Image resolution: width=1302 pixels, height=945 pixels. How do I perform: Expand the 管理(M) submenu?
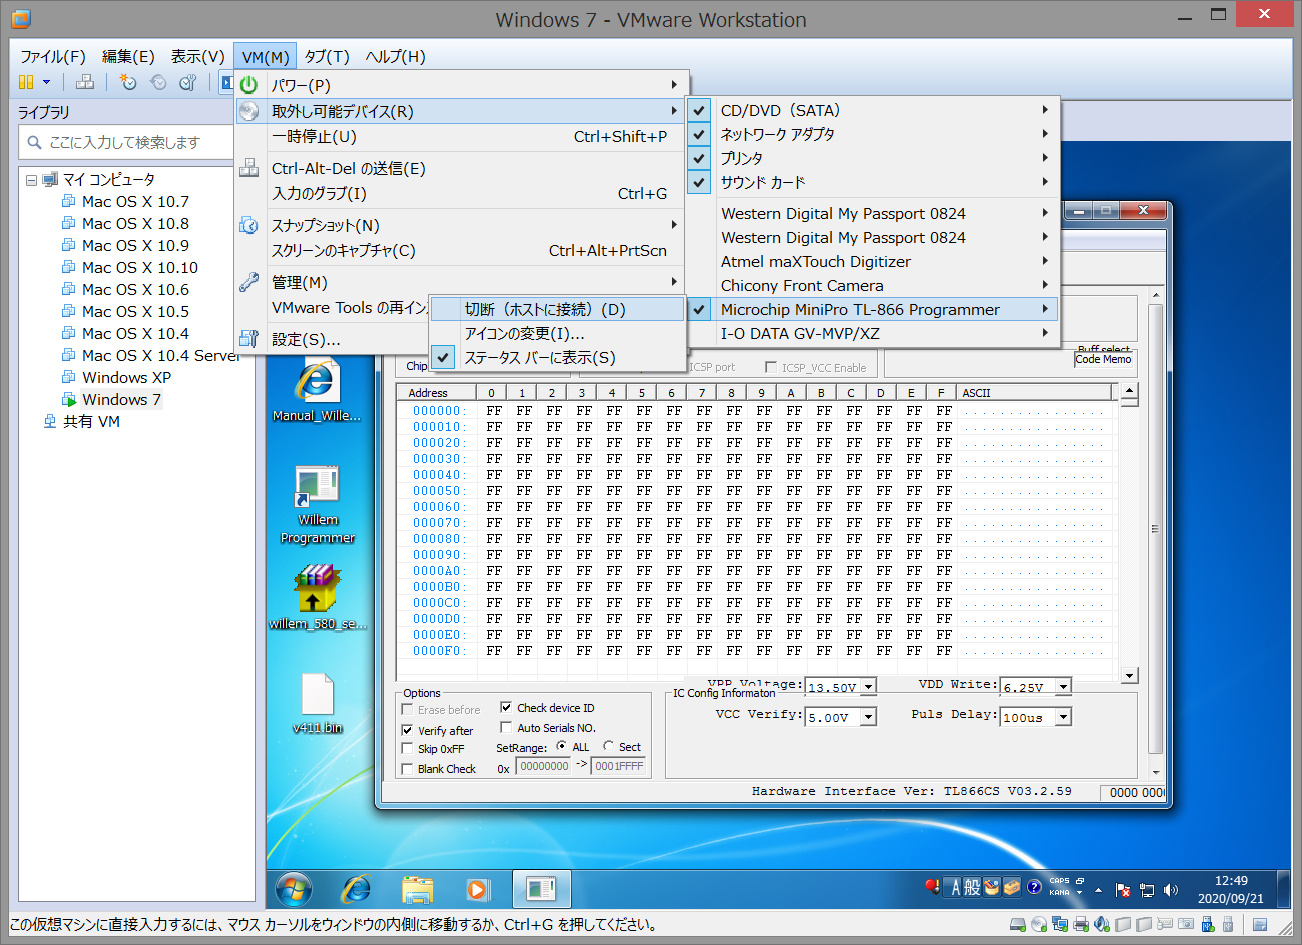pyautogui.click(x=460, y=282)
